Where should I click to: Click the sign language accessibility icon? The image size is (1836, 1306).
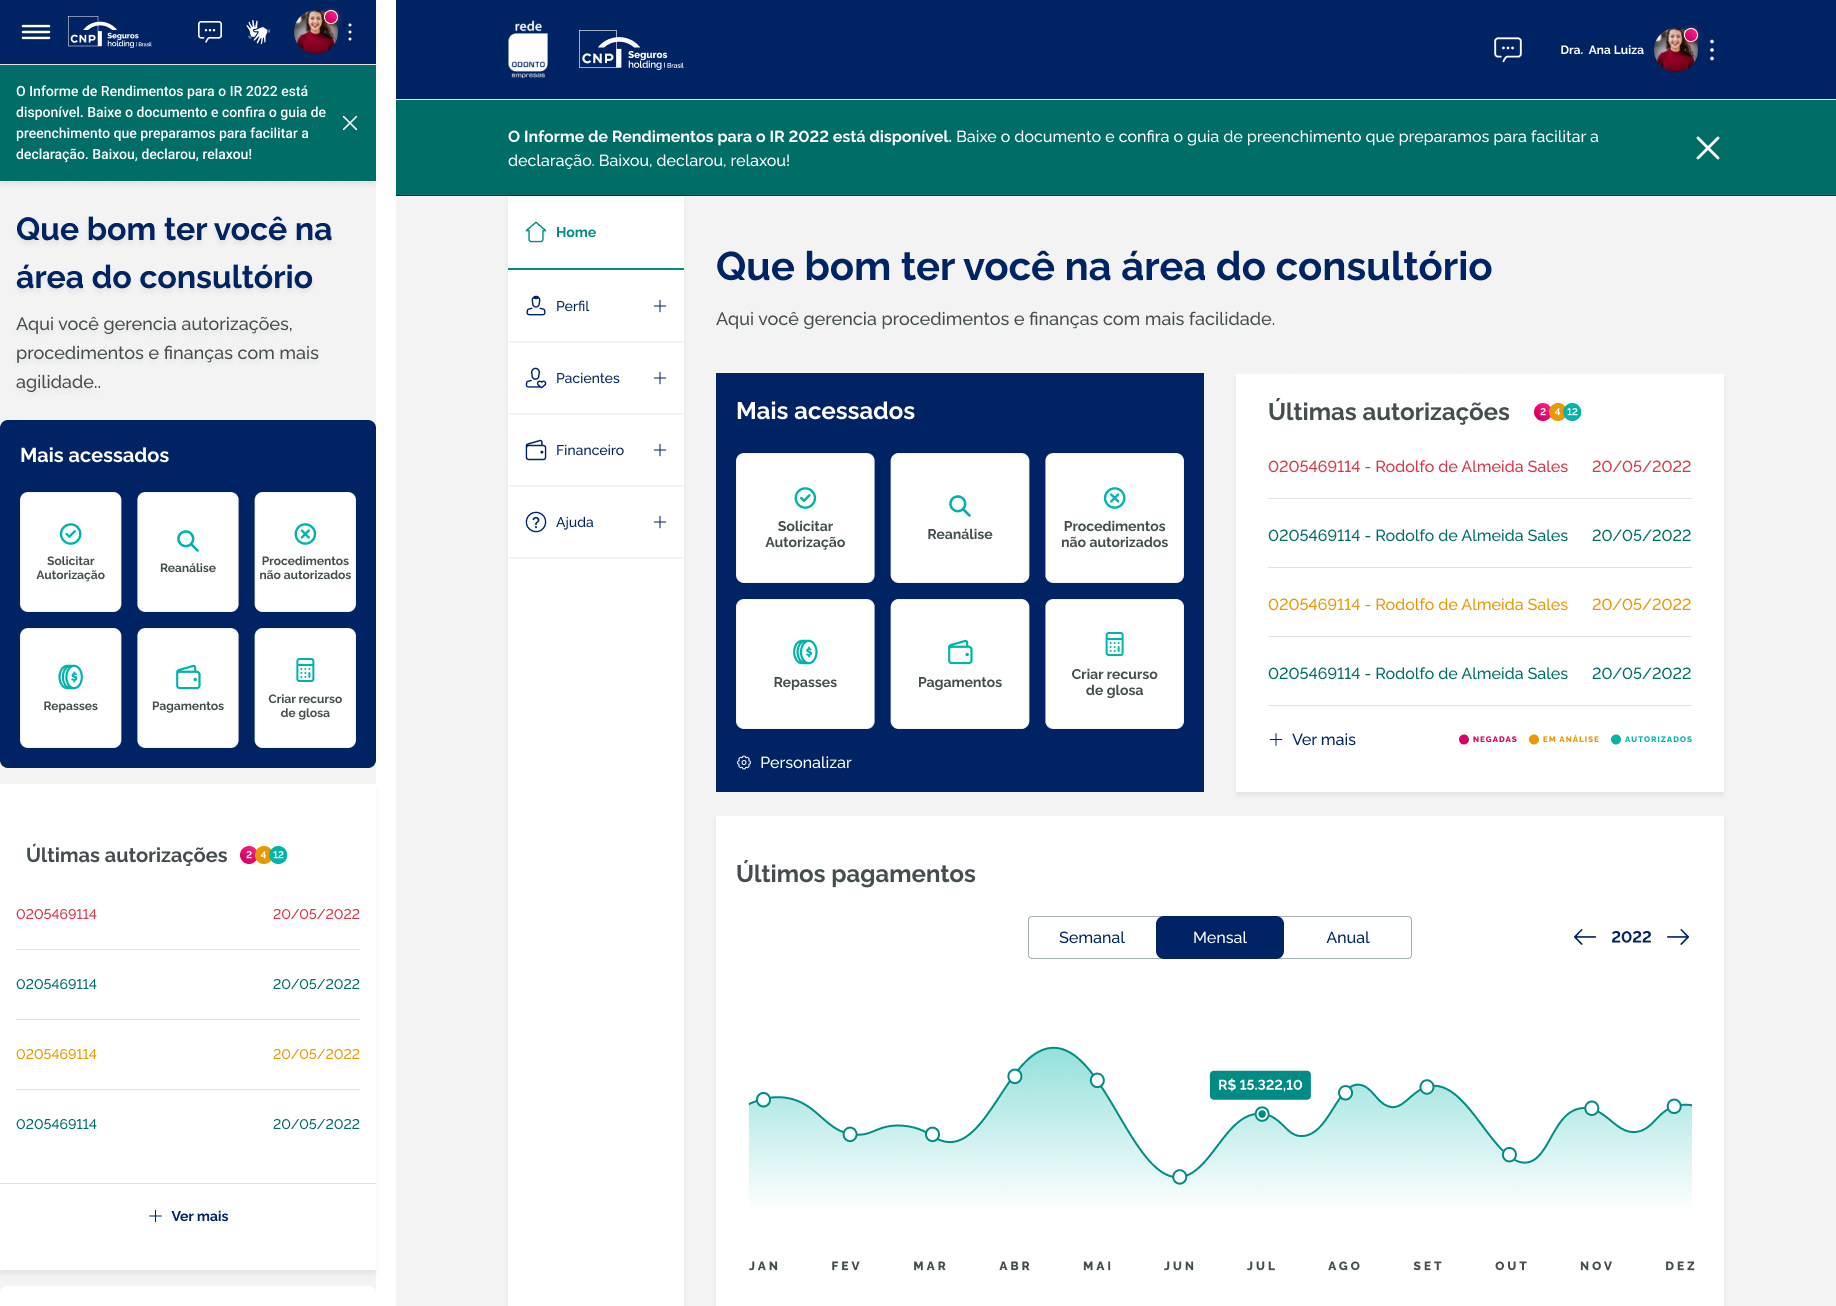(258, 32)
